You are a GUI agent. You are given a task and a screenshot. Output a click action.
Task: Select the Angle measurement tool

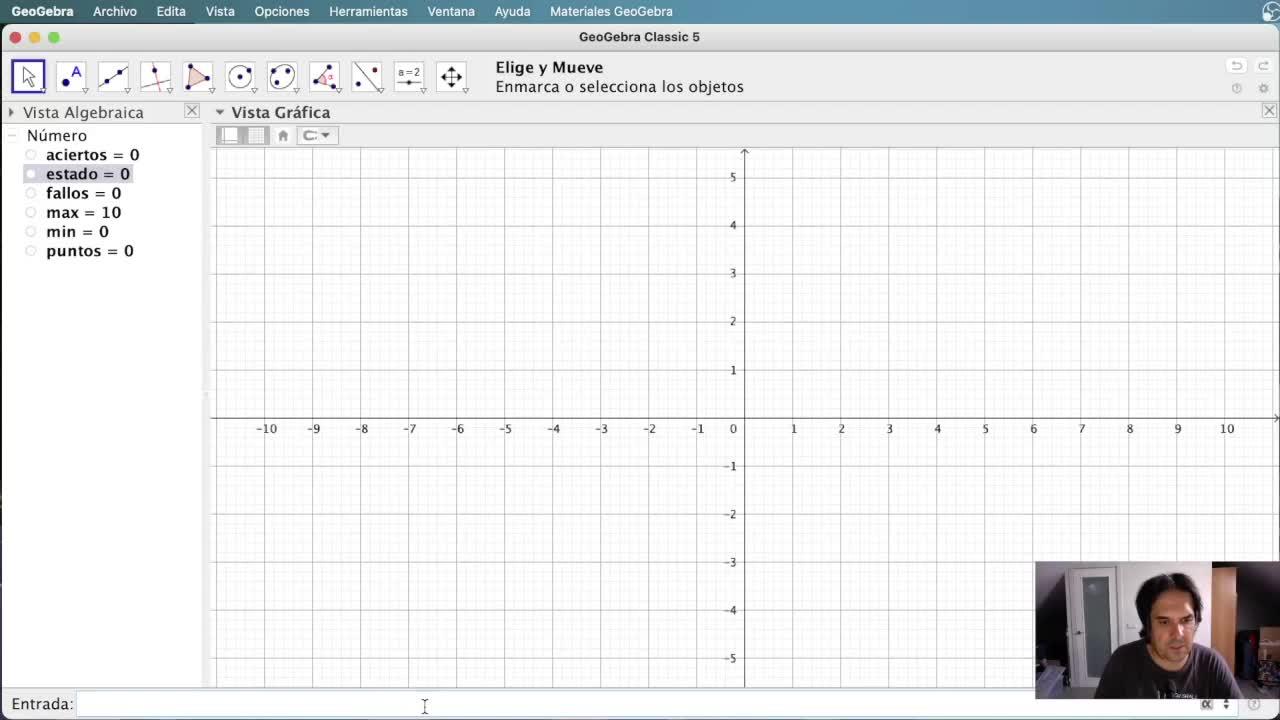[x=324, y=77]
